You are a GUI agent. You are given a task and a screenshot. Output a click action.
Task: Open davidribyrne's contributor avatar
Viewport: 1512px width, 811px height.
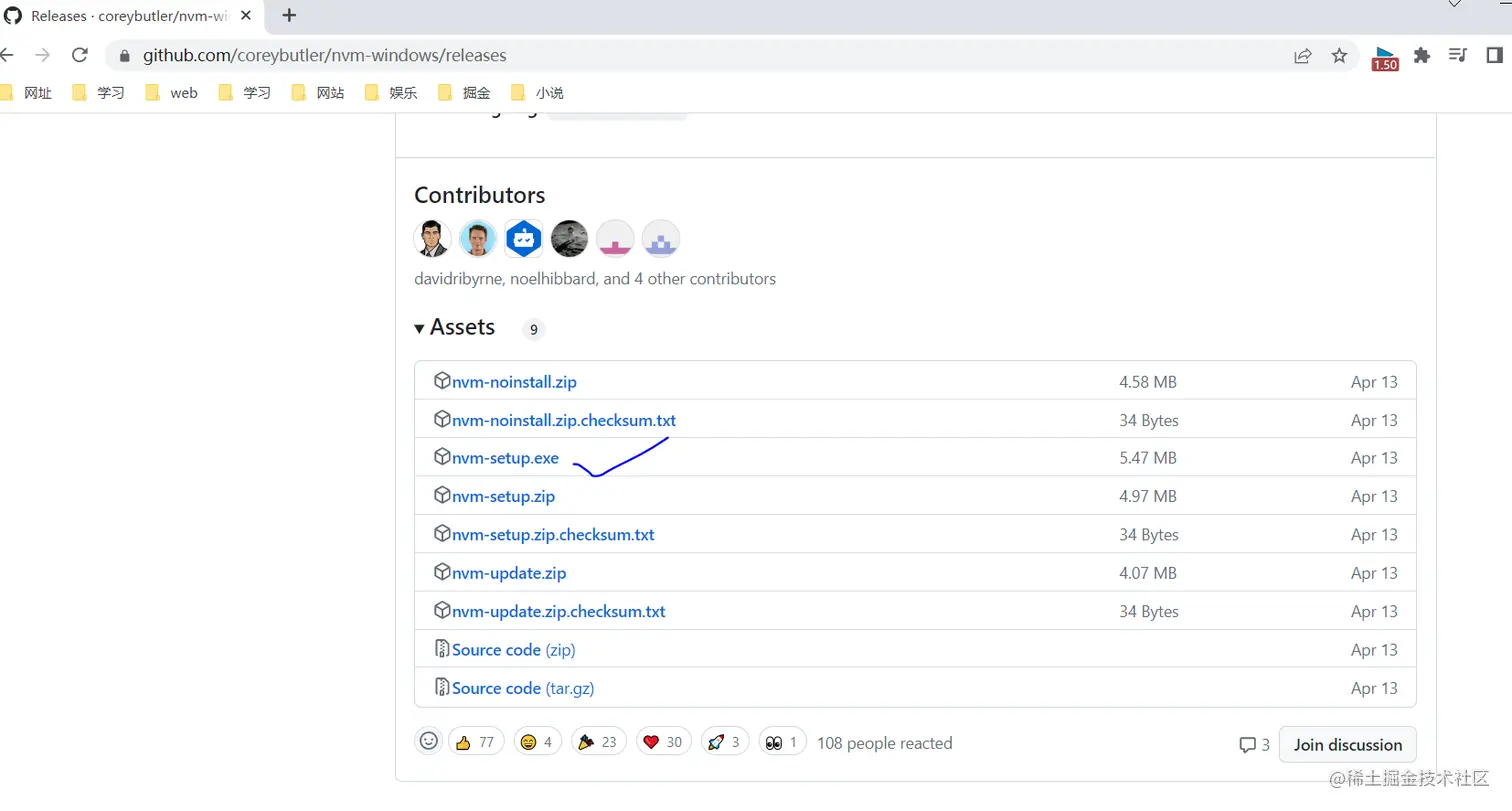(432, 238)
